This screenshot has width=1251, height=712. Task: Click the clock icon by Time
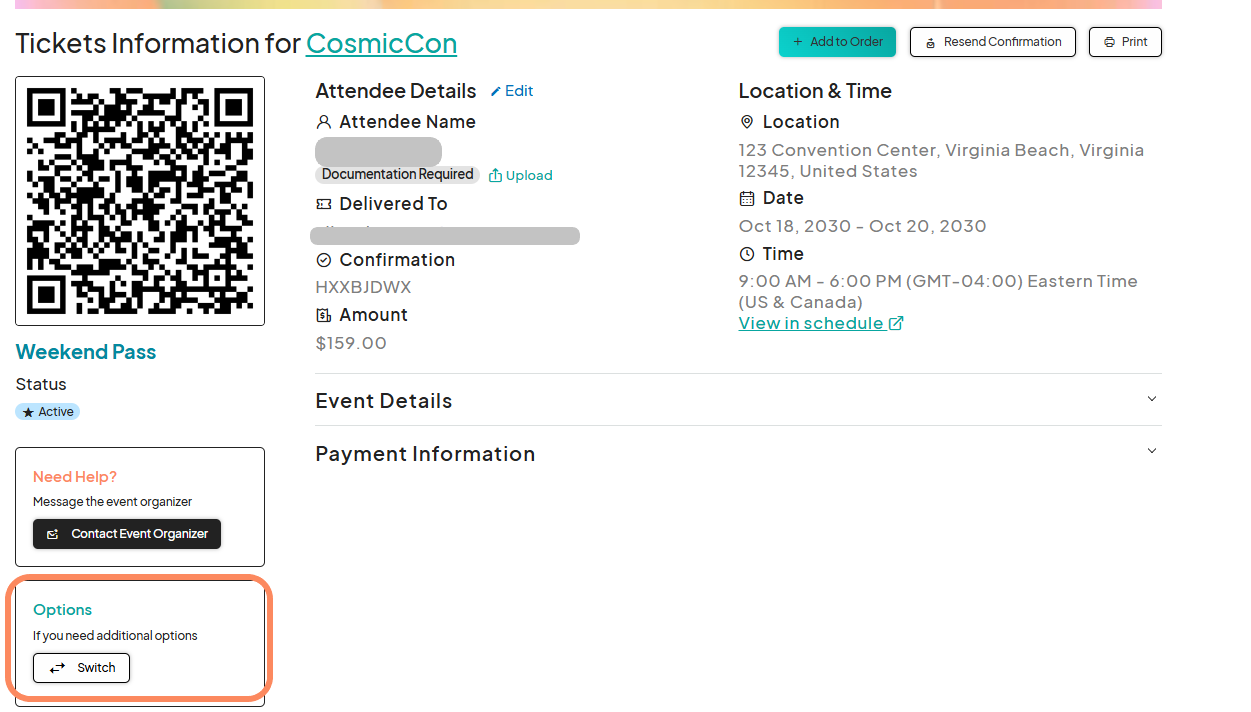click(746, 254)
